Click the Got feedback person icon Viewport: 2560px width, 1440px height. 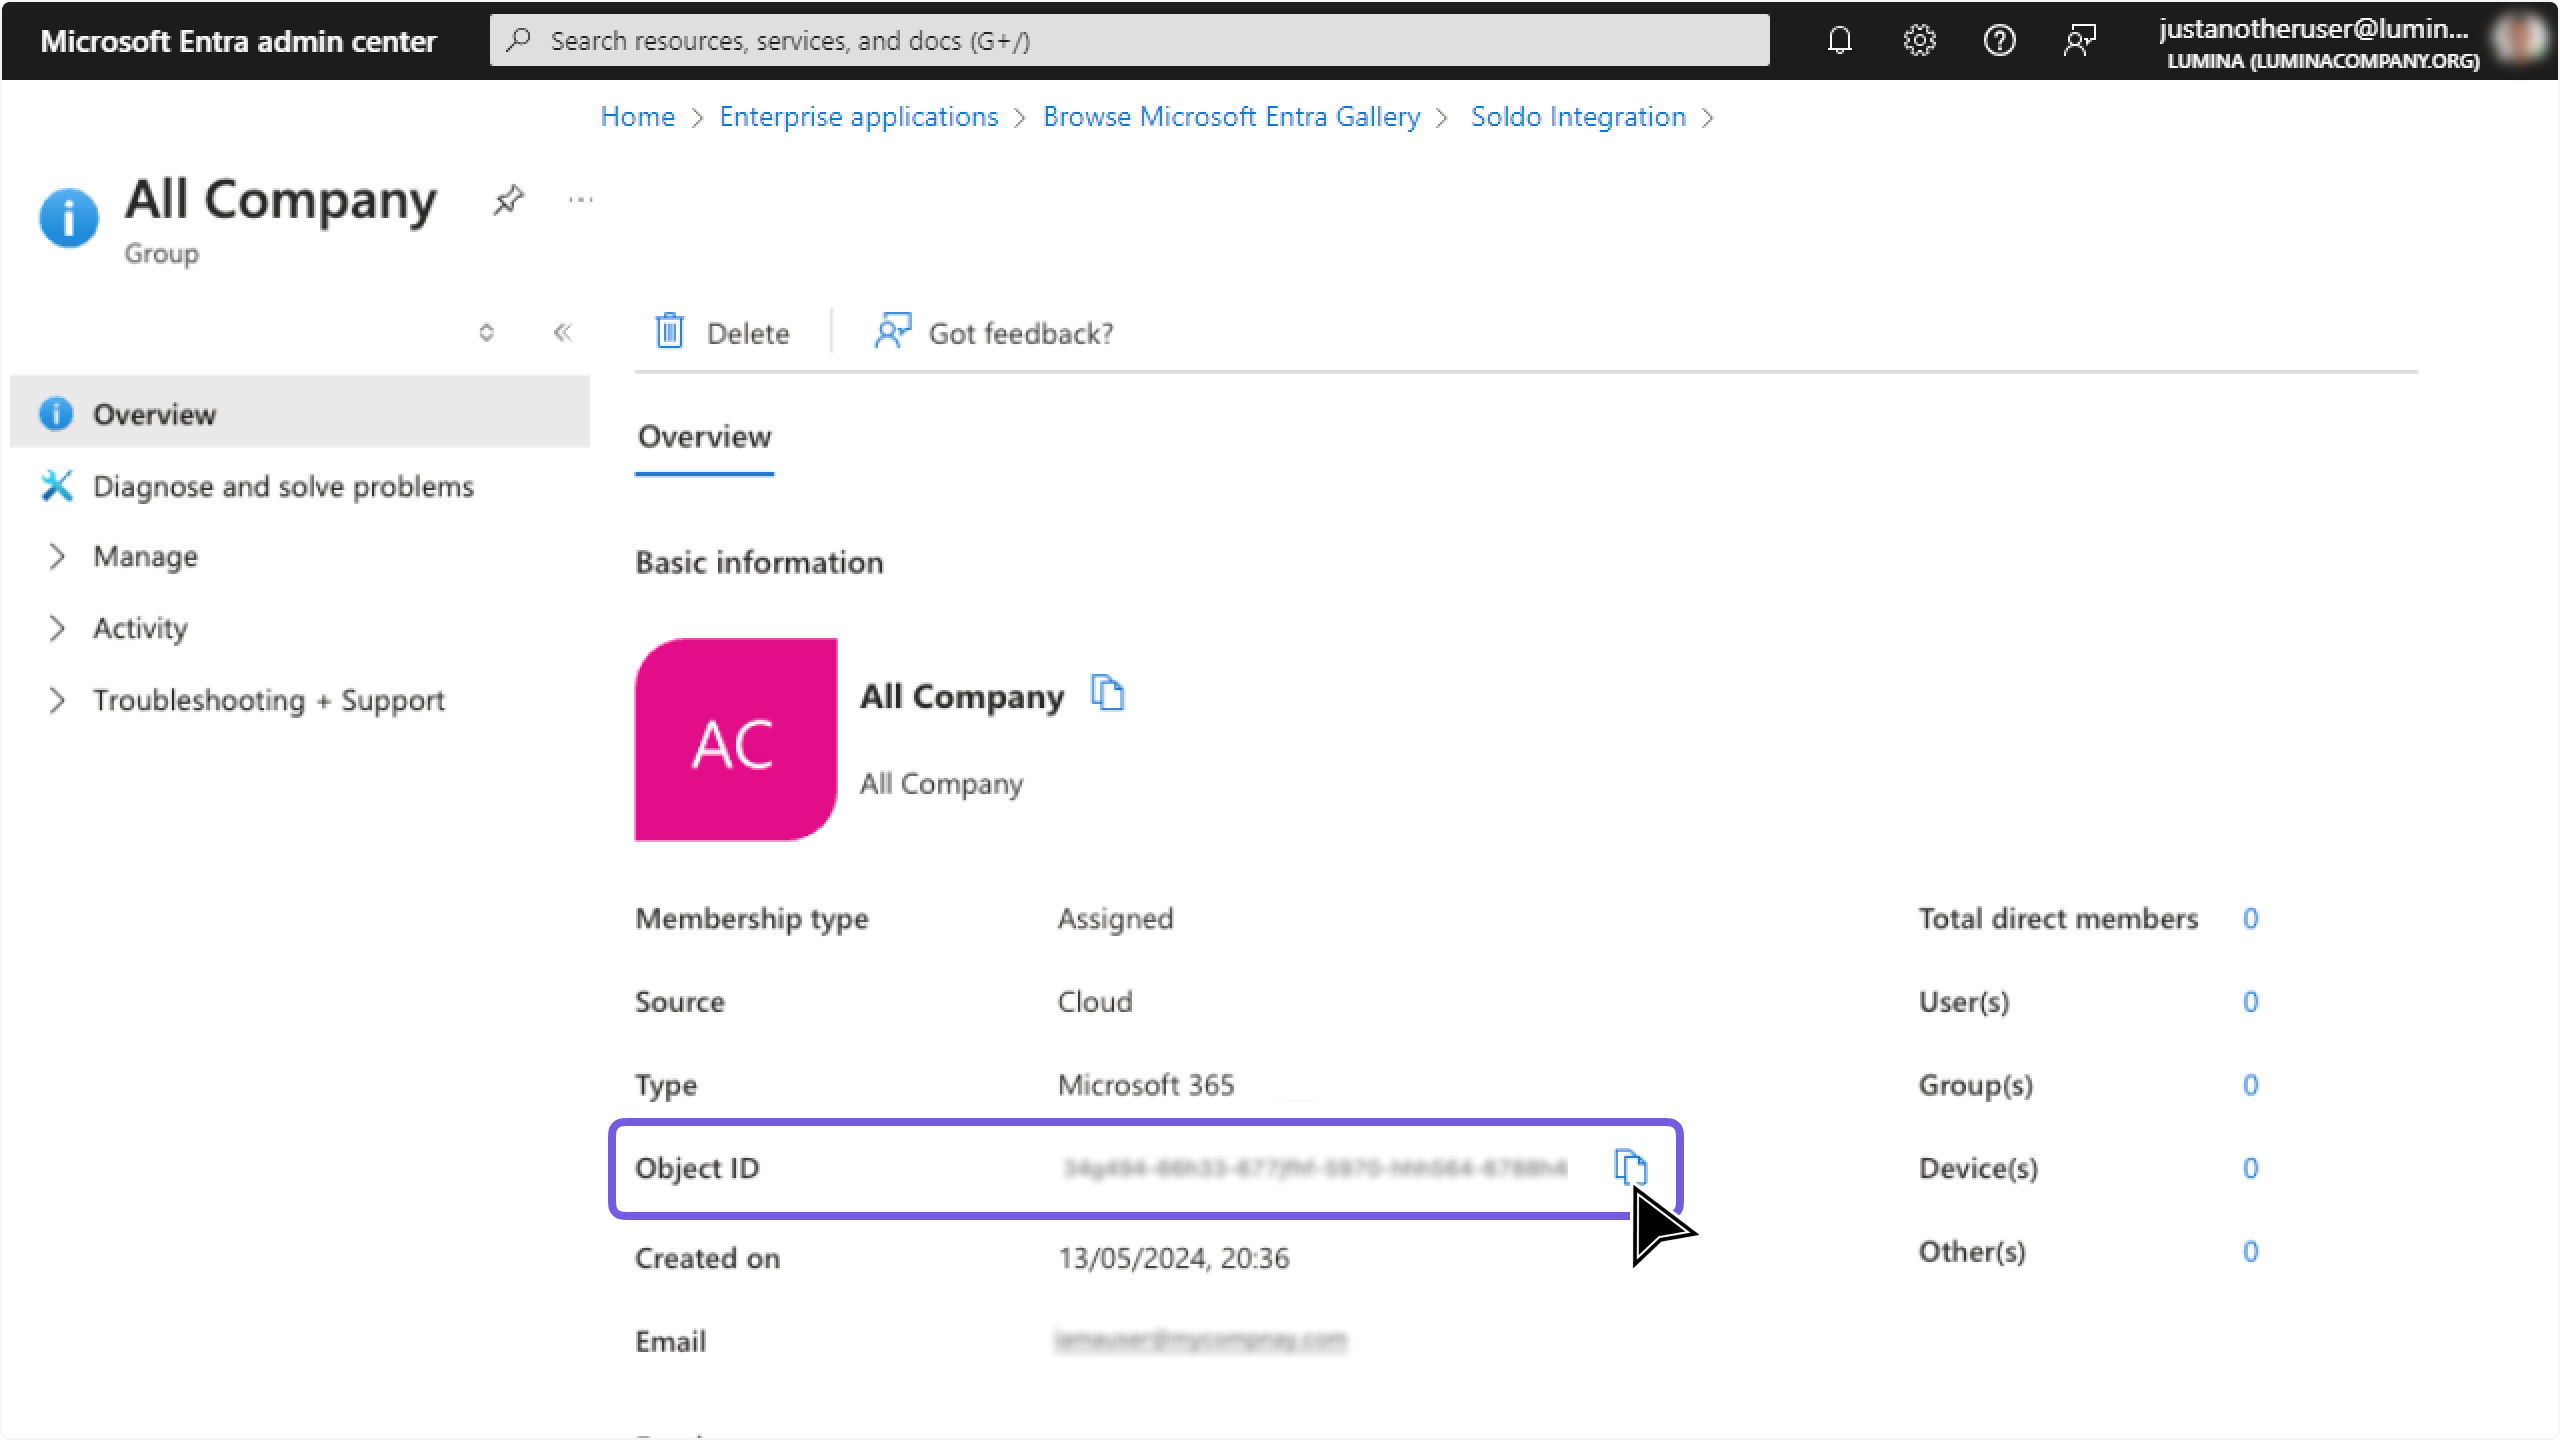point(892,331)
